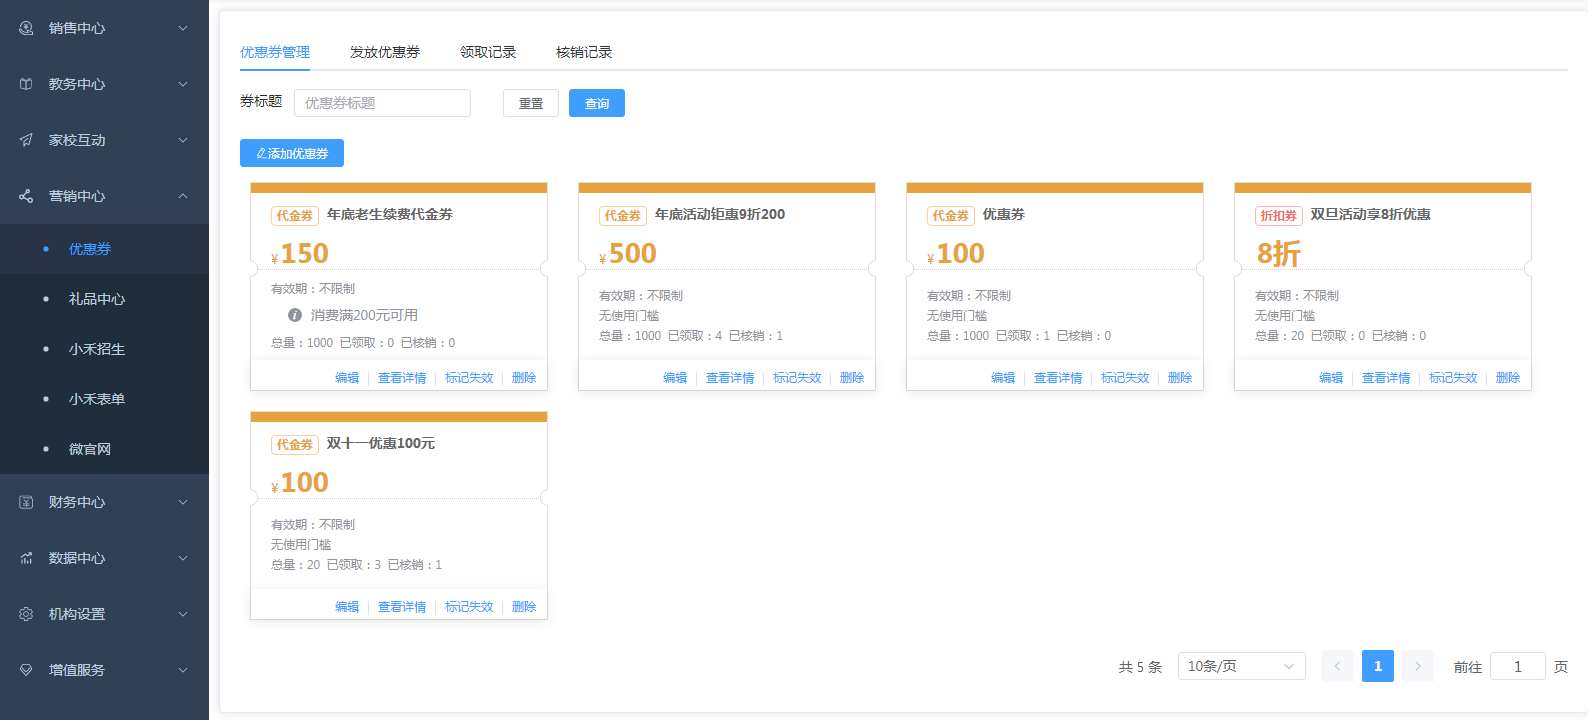Click the 代金券 tag on 双十一优惠100元 card
Viewport: 1588px width, 720px height.
point(295,445)
